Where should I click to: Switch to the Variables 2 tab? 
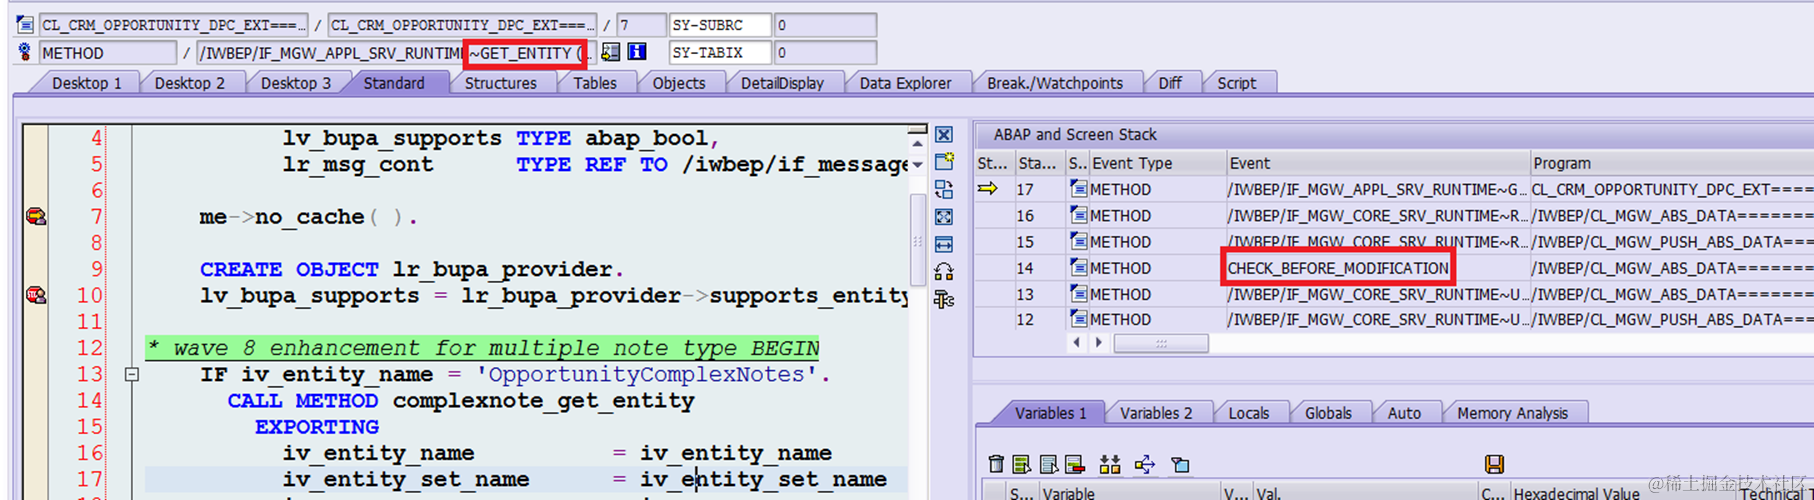click(x=1156, y=413)
